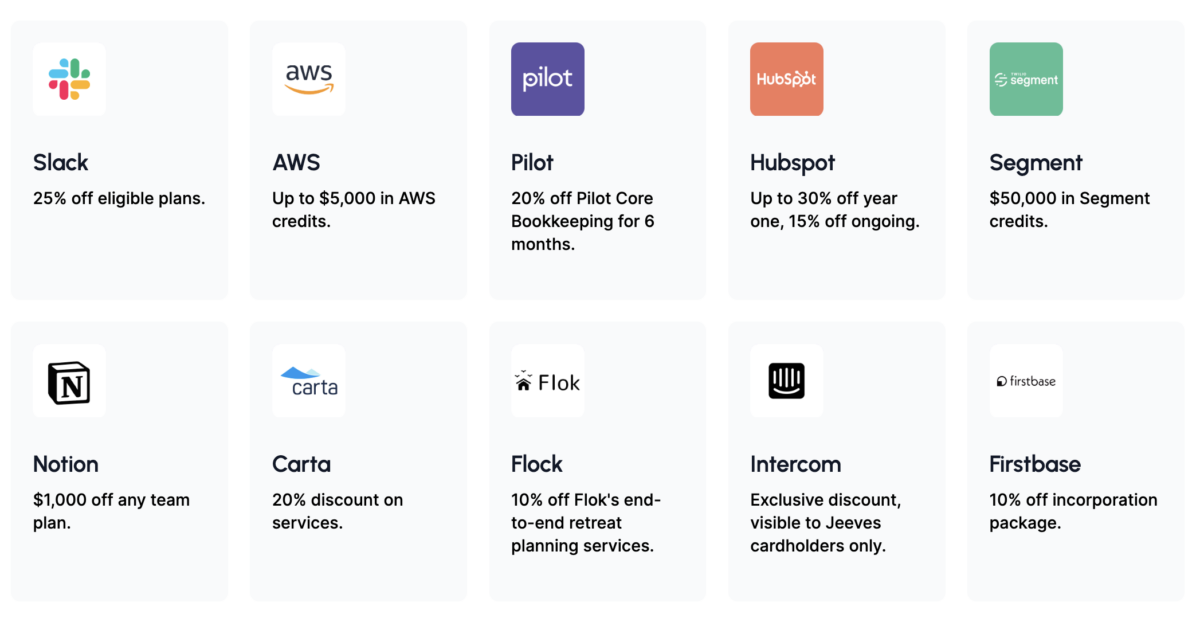Click the Firstbase logo icon
This screenshot has width=1200, height=618.
point(1025,381)
